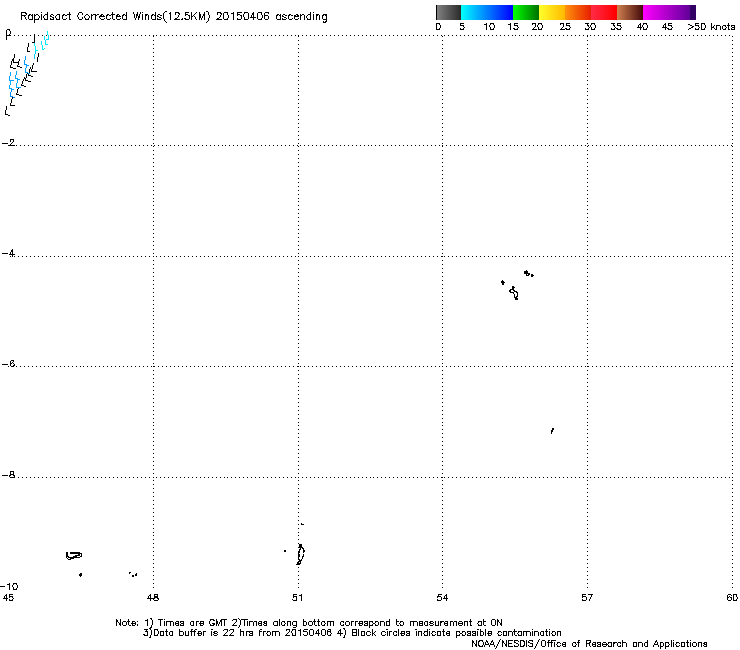Click the plot title 'Rapidscat Corrected Winds(12.5KM)'
This screenshot has height=650, width=740.
[115, 17]
